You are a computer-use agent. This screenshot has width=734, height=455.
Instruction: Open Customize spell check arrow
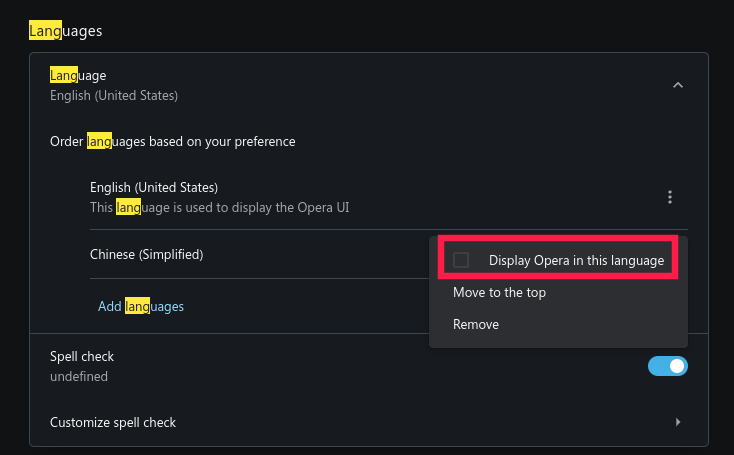(677, 422)
